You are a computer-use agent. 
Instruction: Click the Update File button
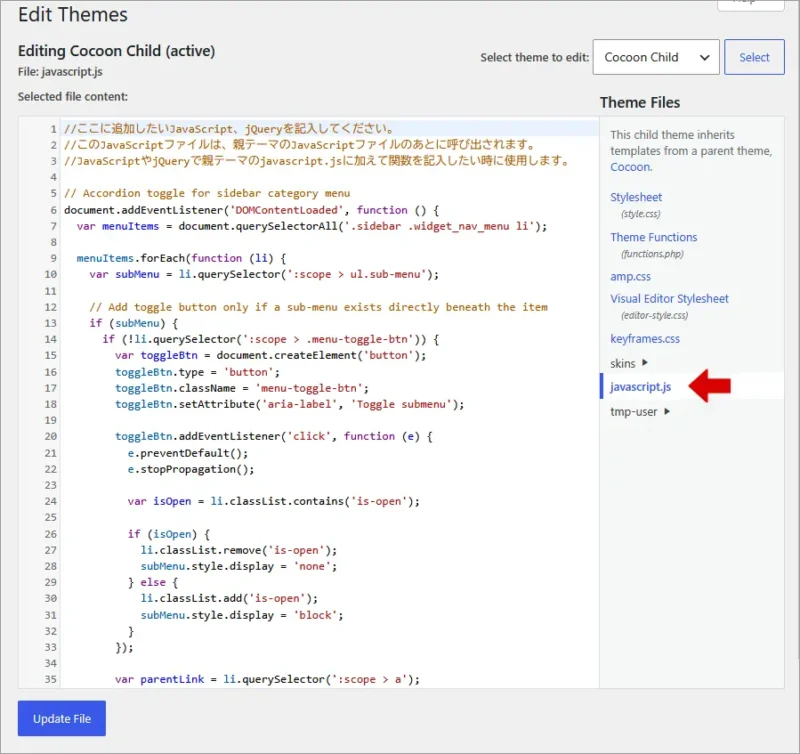tap(62, 718)
